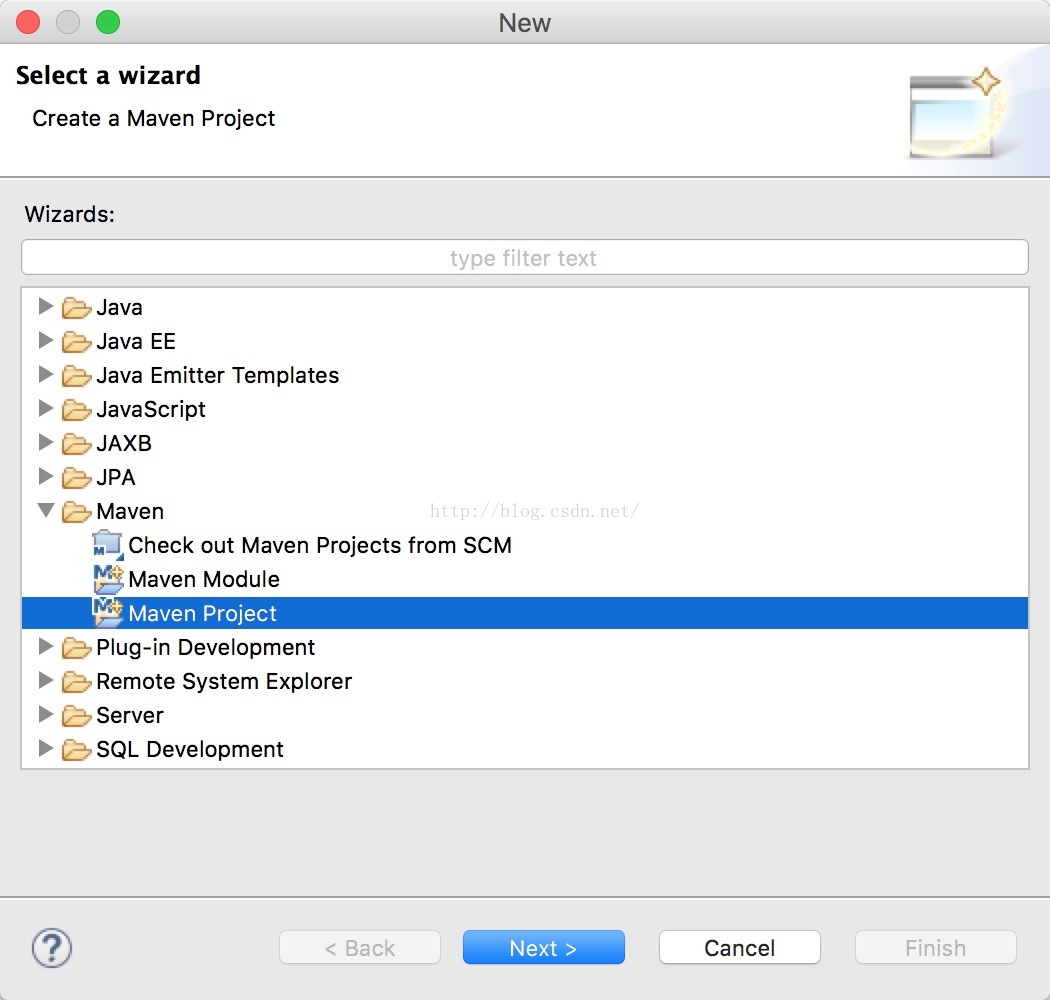This screenshot has width=1050, height=1000.
Task: Select the JavaScript label
Action: click(151, 410)
